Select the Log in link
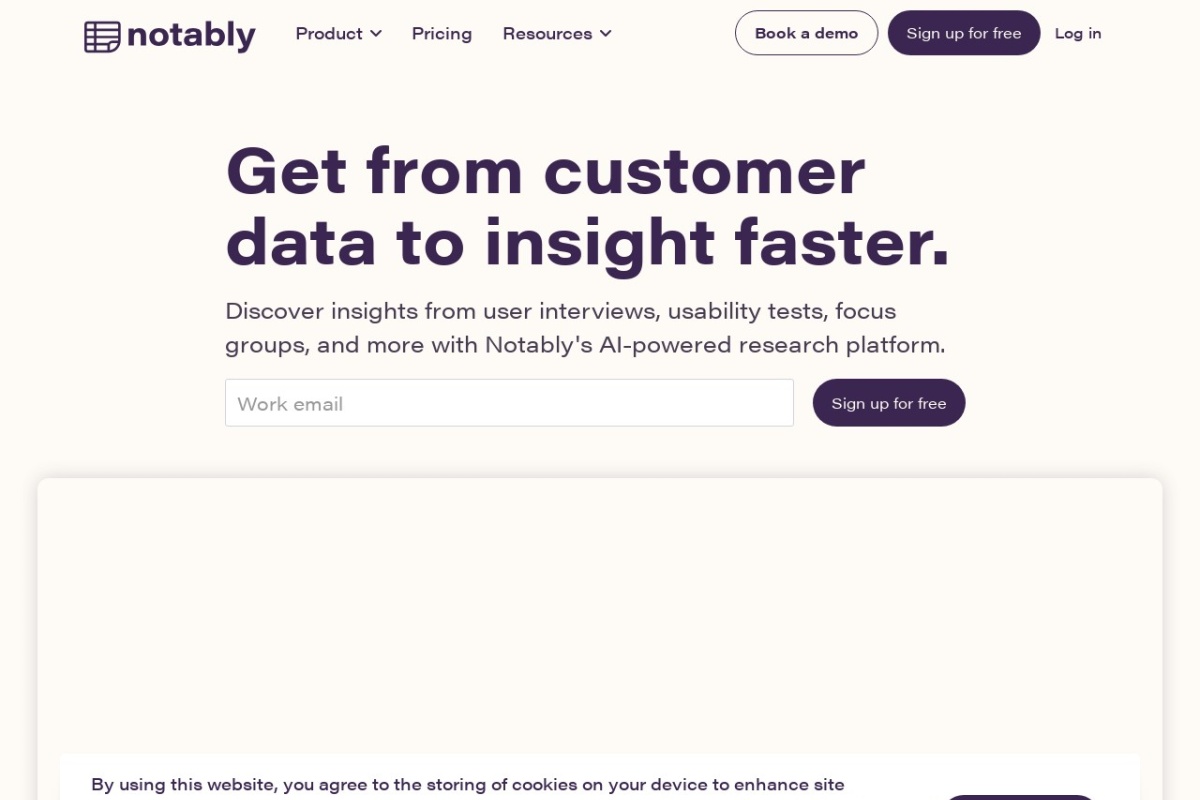Screen dimensions: 1200x800 (1078, 33)
